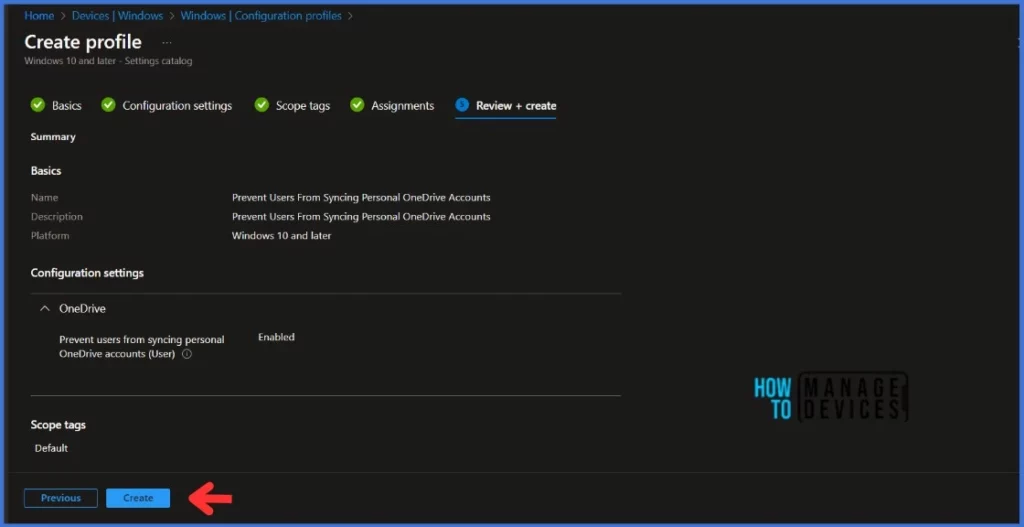The image size is (1024, 527).
Task: Click the green check beside Assignments
Action: point(357,104)
